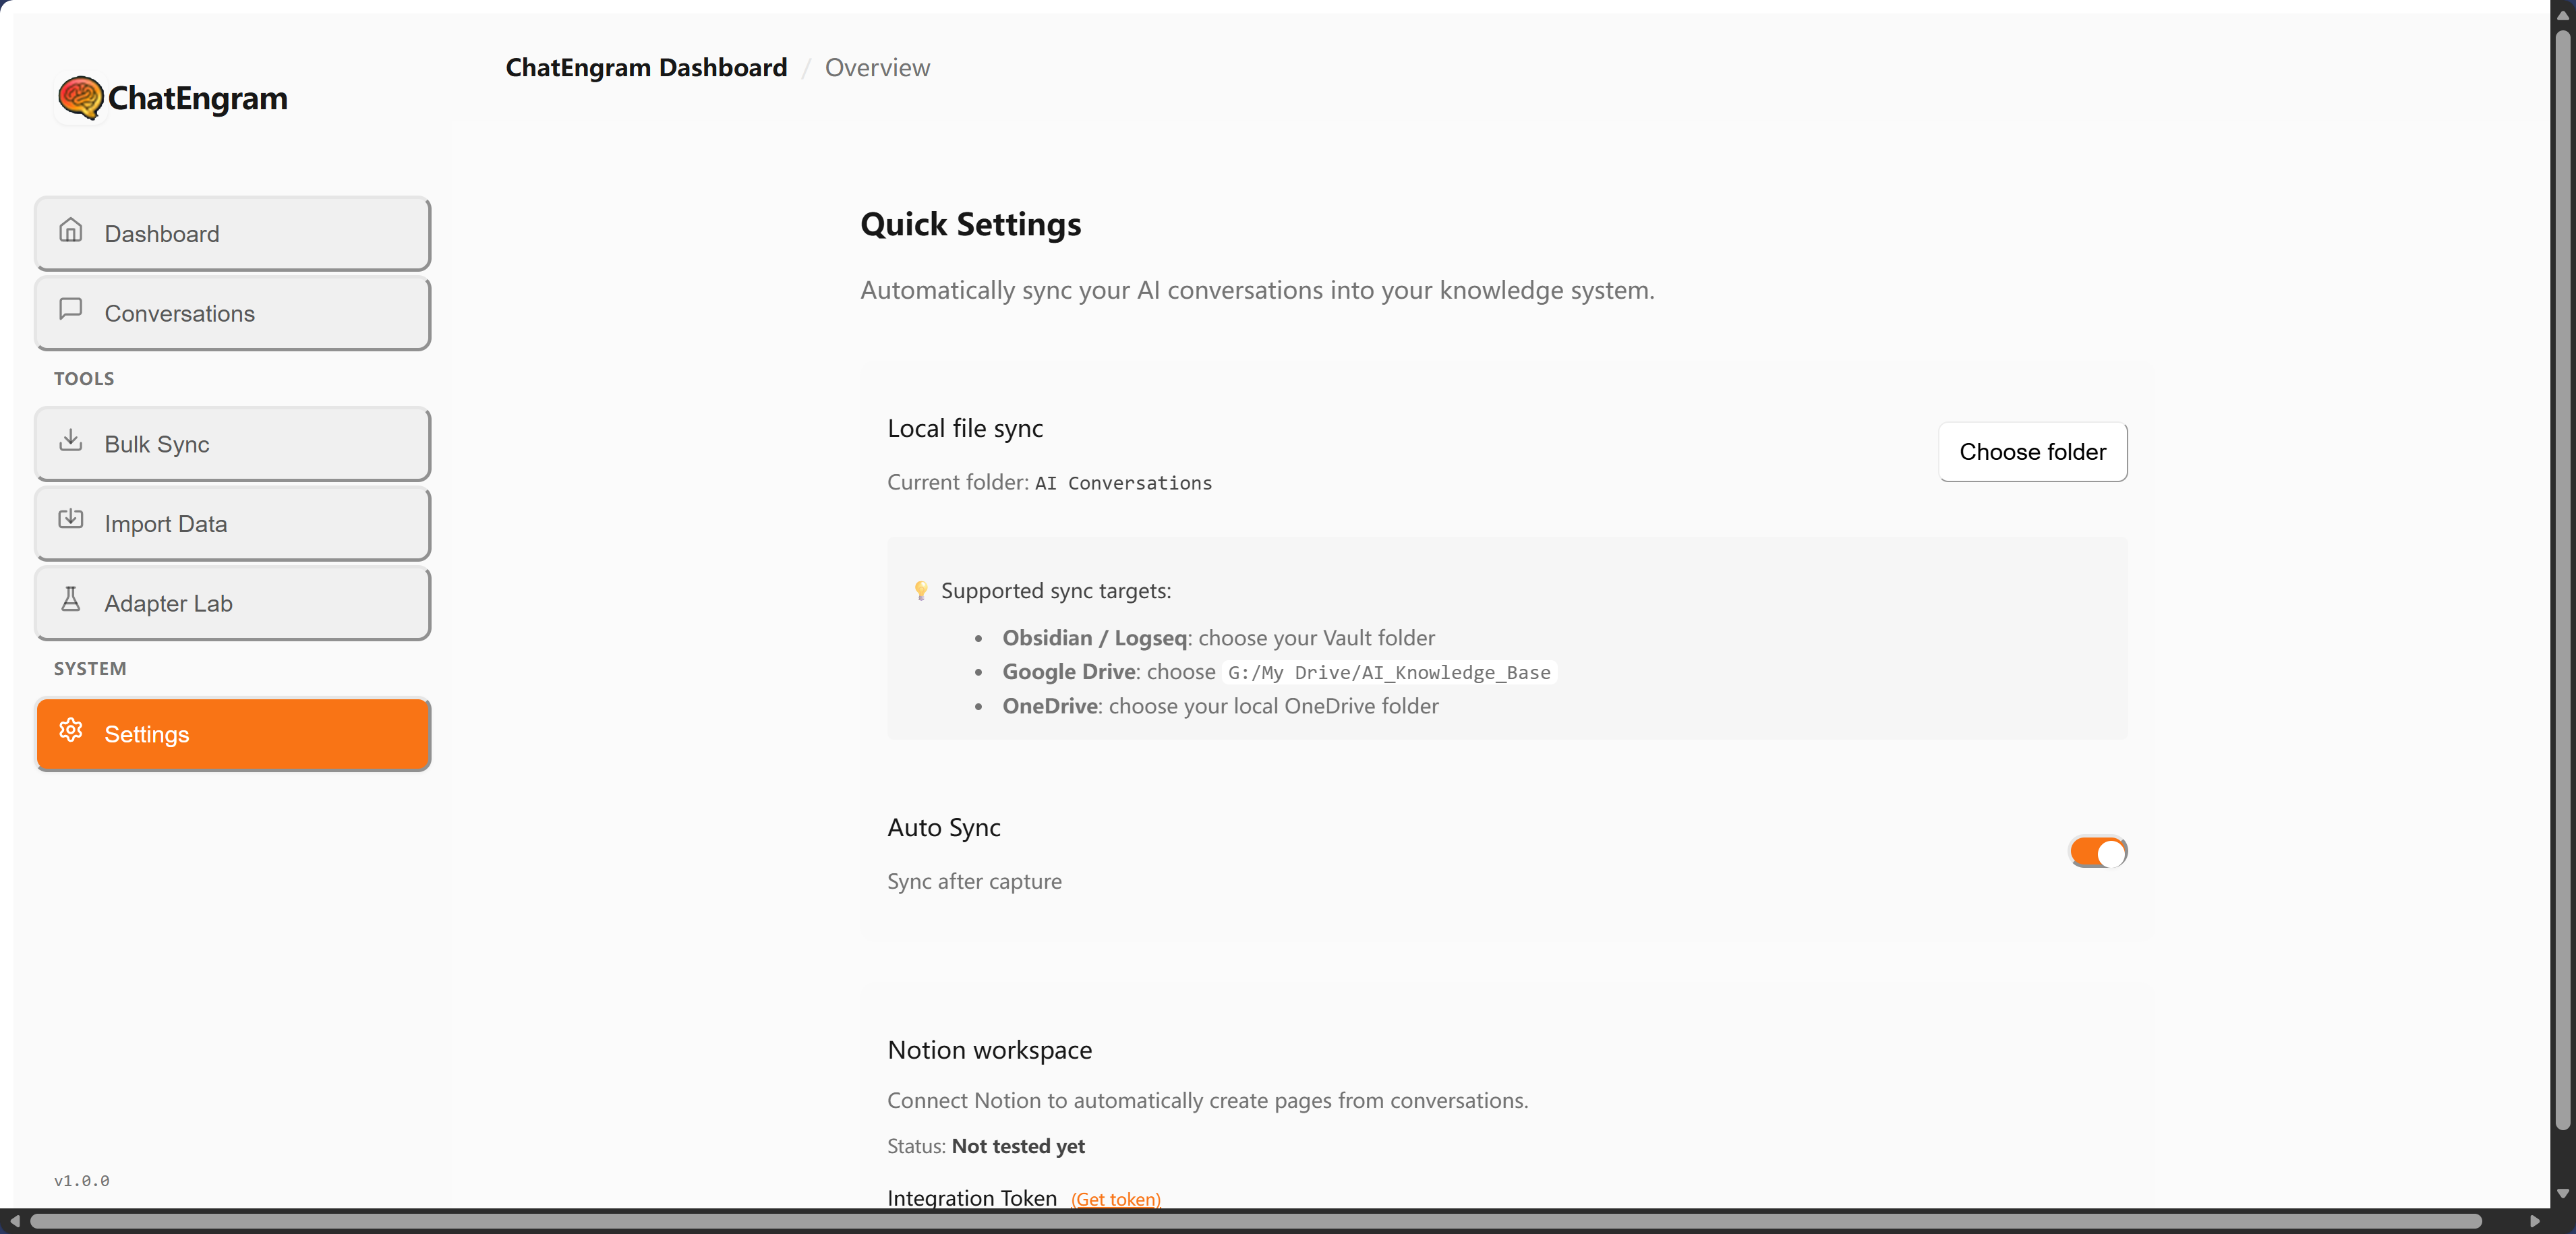
Task: Click the lightbulb icon in sync targets tip
Action: [x=921, y=591]
